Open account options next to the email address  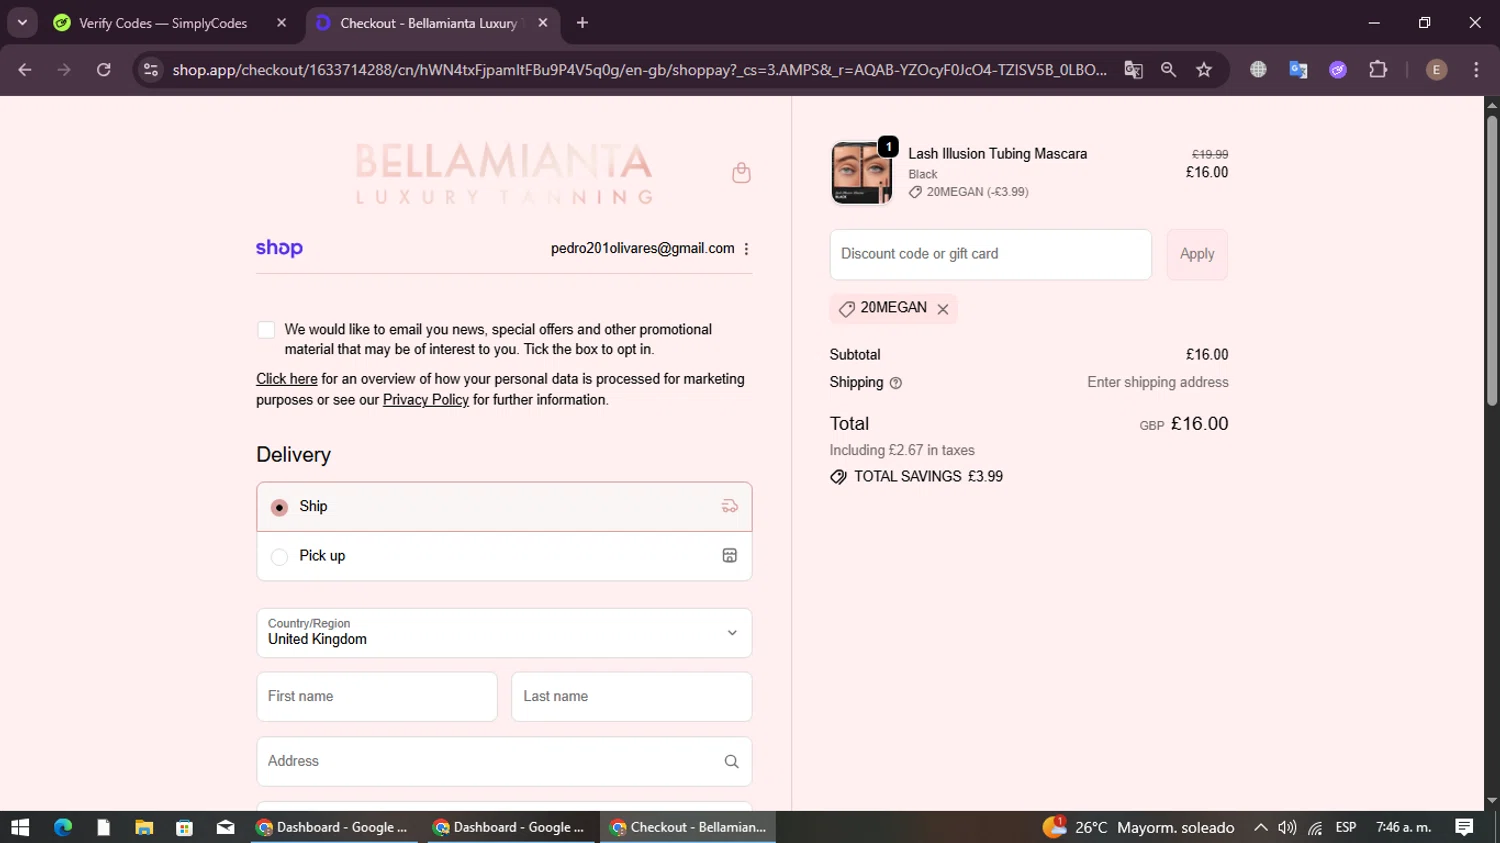[746, 249]
